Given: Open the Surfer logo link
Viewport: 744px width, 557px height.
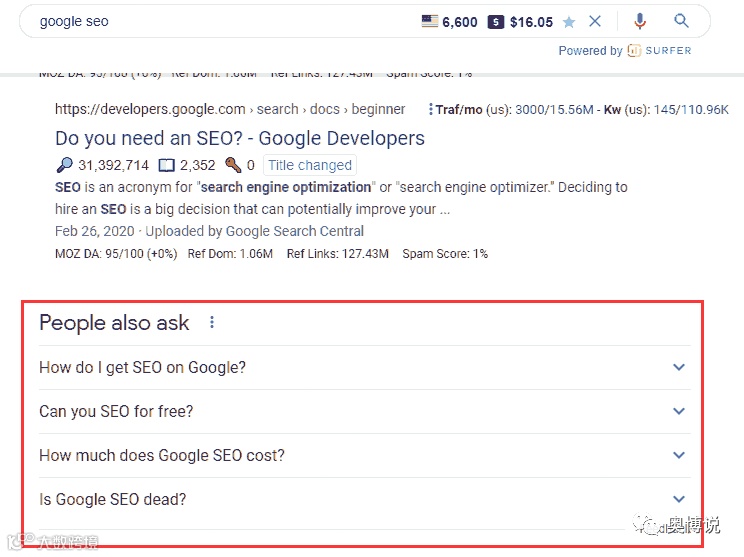Looking at the screenshot, I should click(659, 50).
